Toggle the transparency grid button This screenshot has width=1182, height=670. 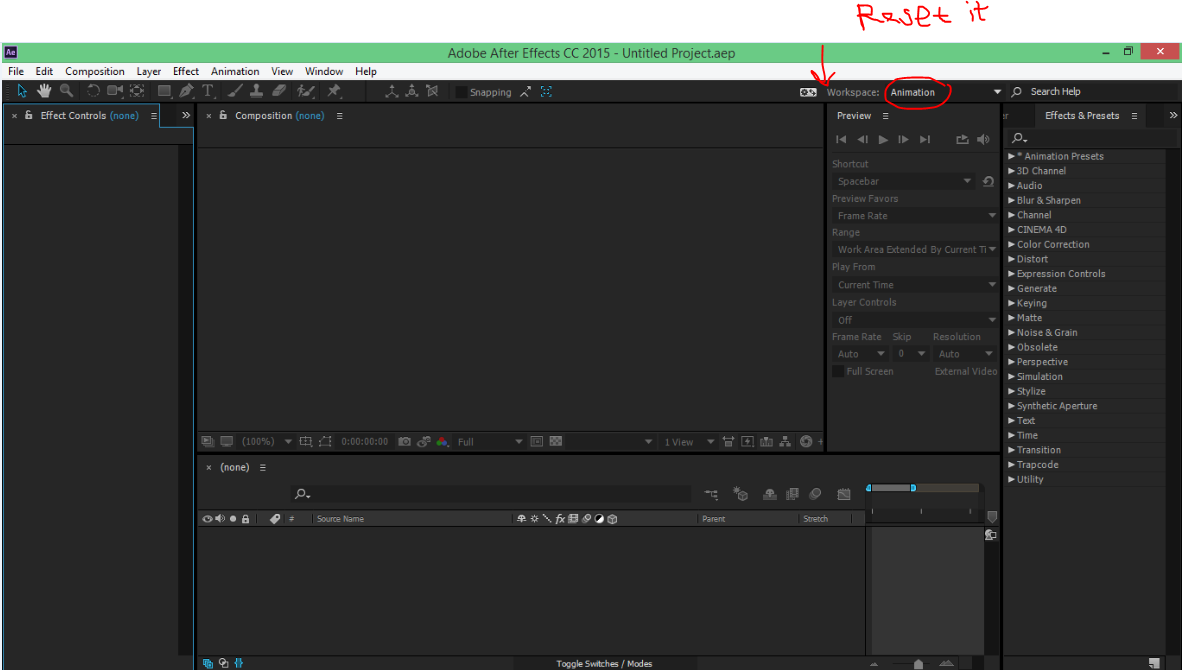(x=556, y=442)
